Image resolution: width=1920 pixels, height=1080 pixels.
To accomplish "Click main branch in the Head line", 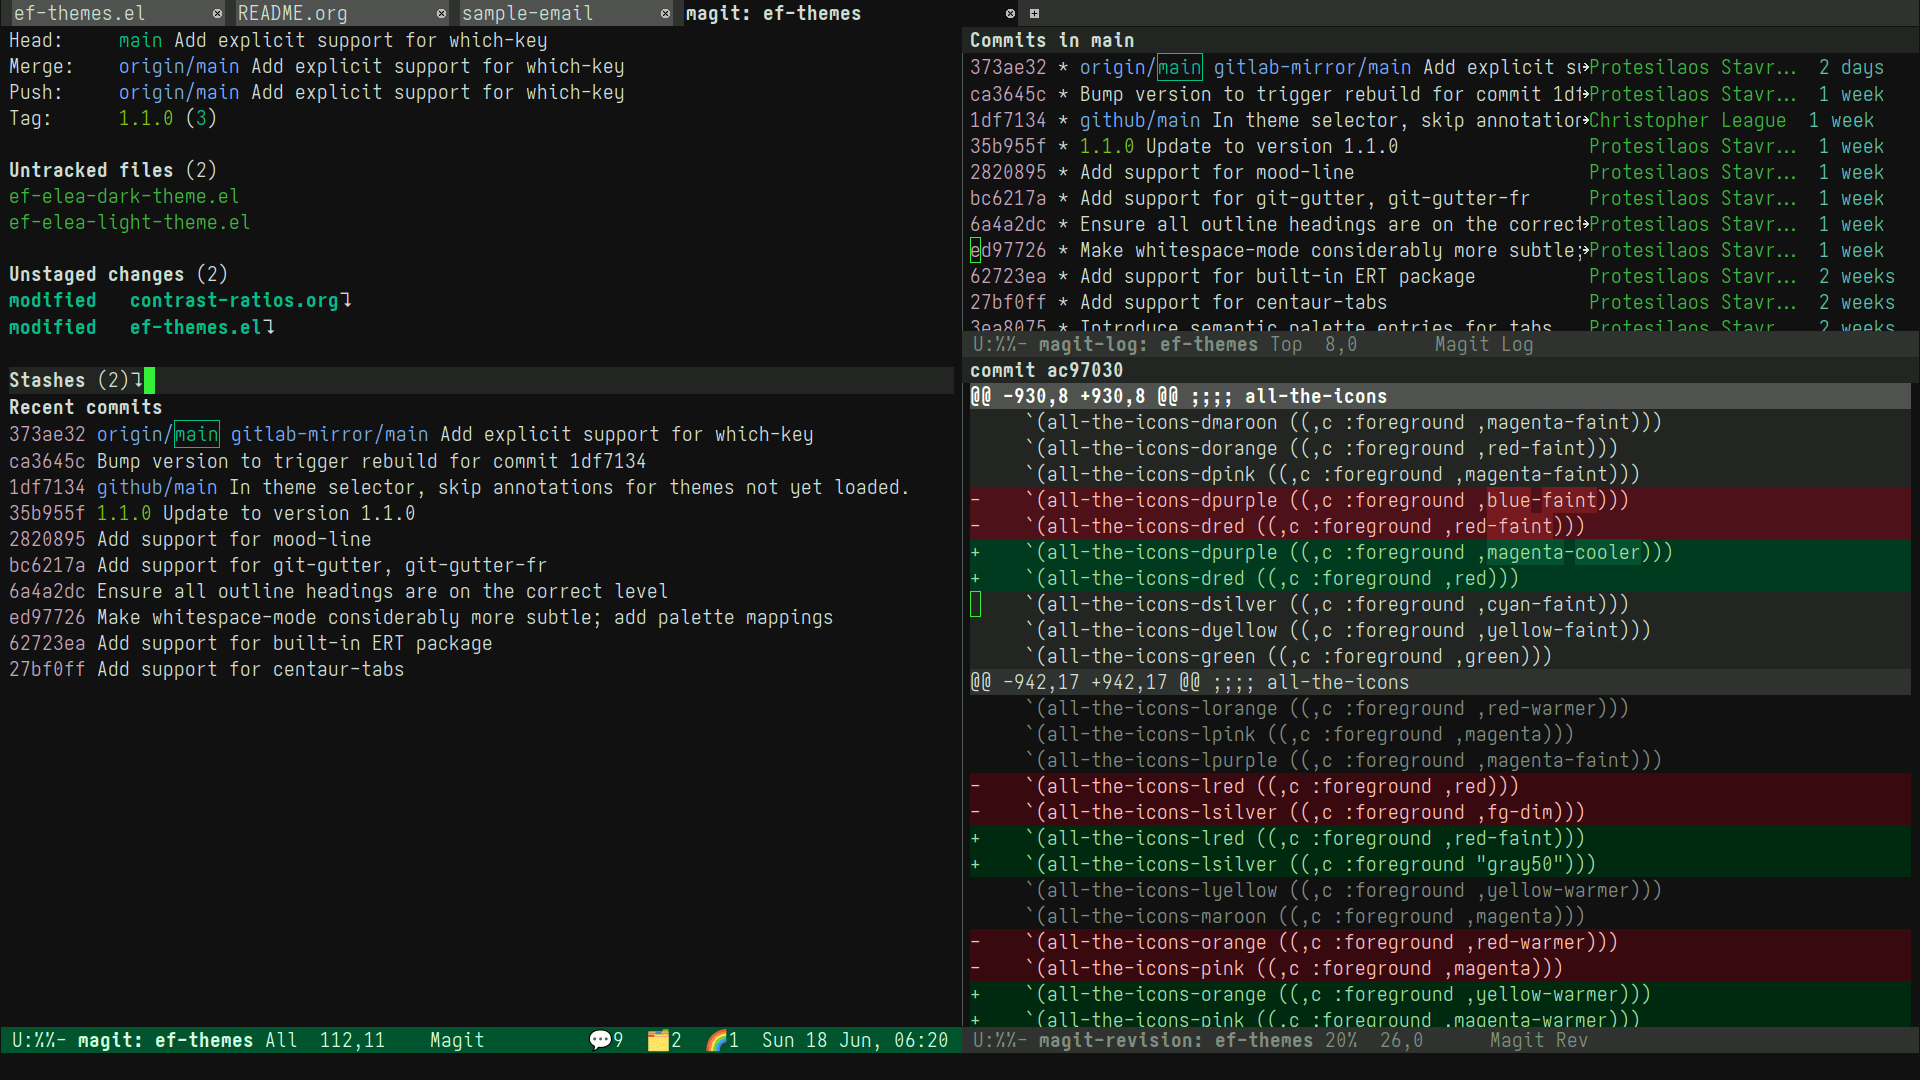I will point(140,40).
